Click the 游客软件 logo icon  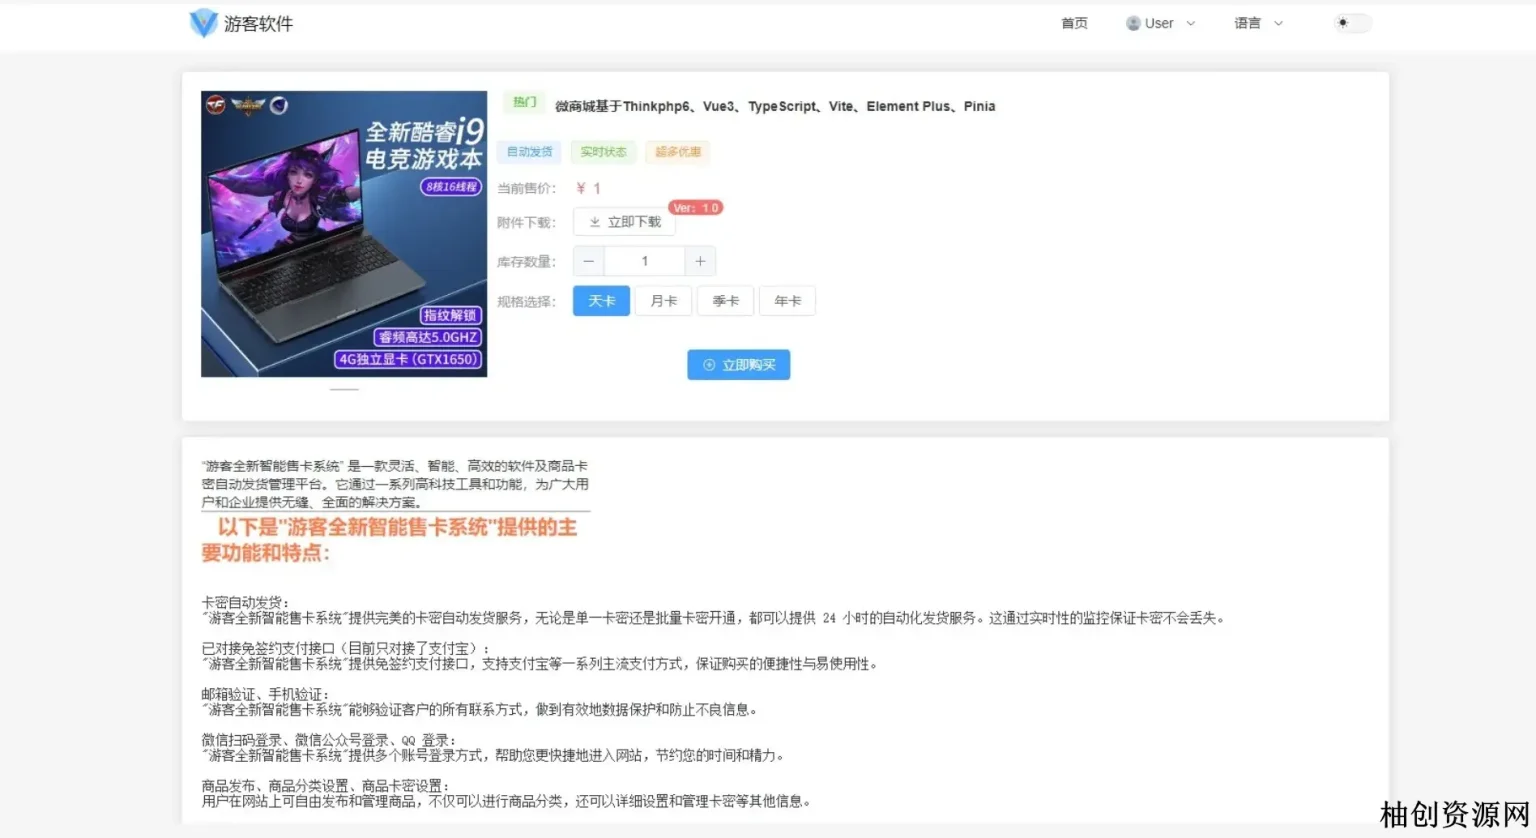203,23
